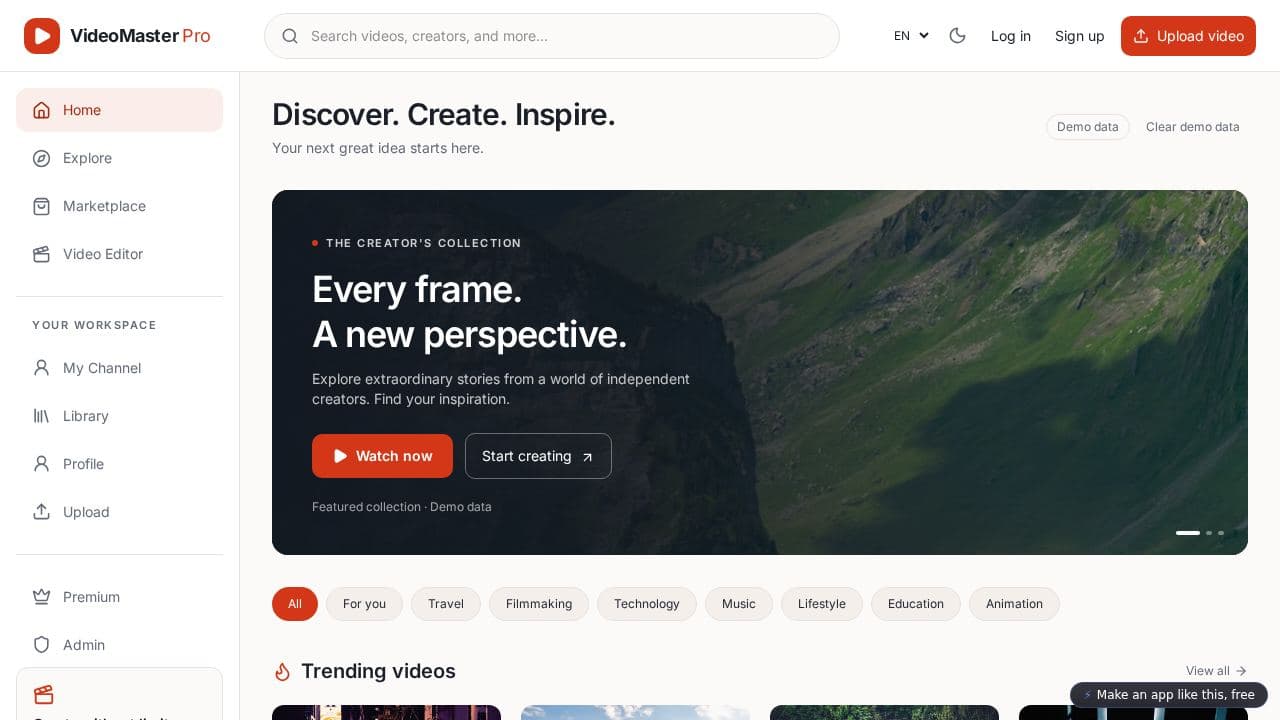Viewport: 1280px width, 720px height.
Task: Open the Premium label in sidebar
Action: point(91,597)
